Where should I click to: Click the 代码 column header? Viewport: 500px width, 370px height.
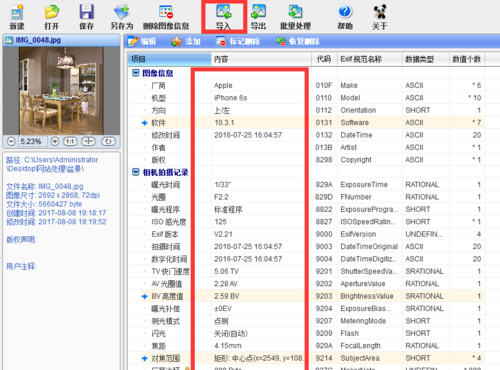click(324, 59)
